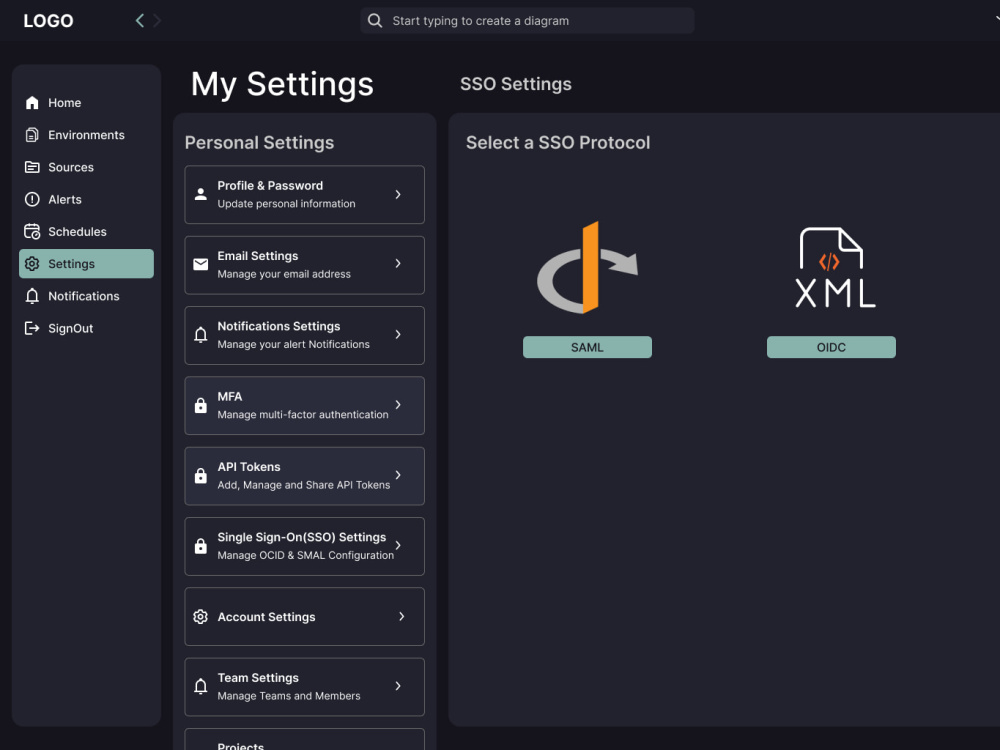This screenshot has width=1000, height=750.
Task: Click the forward navigation arrow near logo
Action: click(x=157, y=21)
